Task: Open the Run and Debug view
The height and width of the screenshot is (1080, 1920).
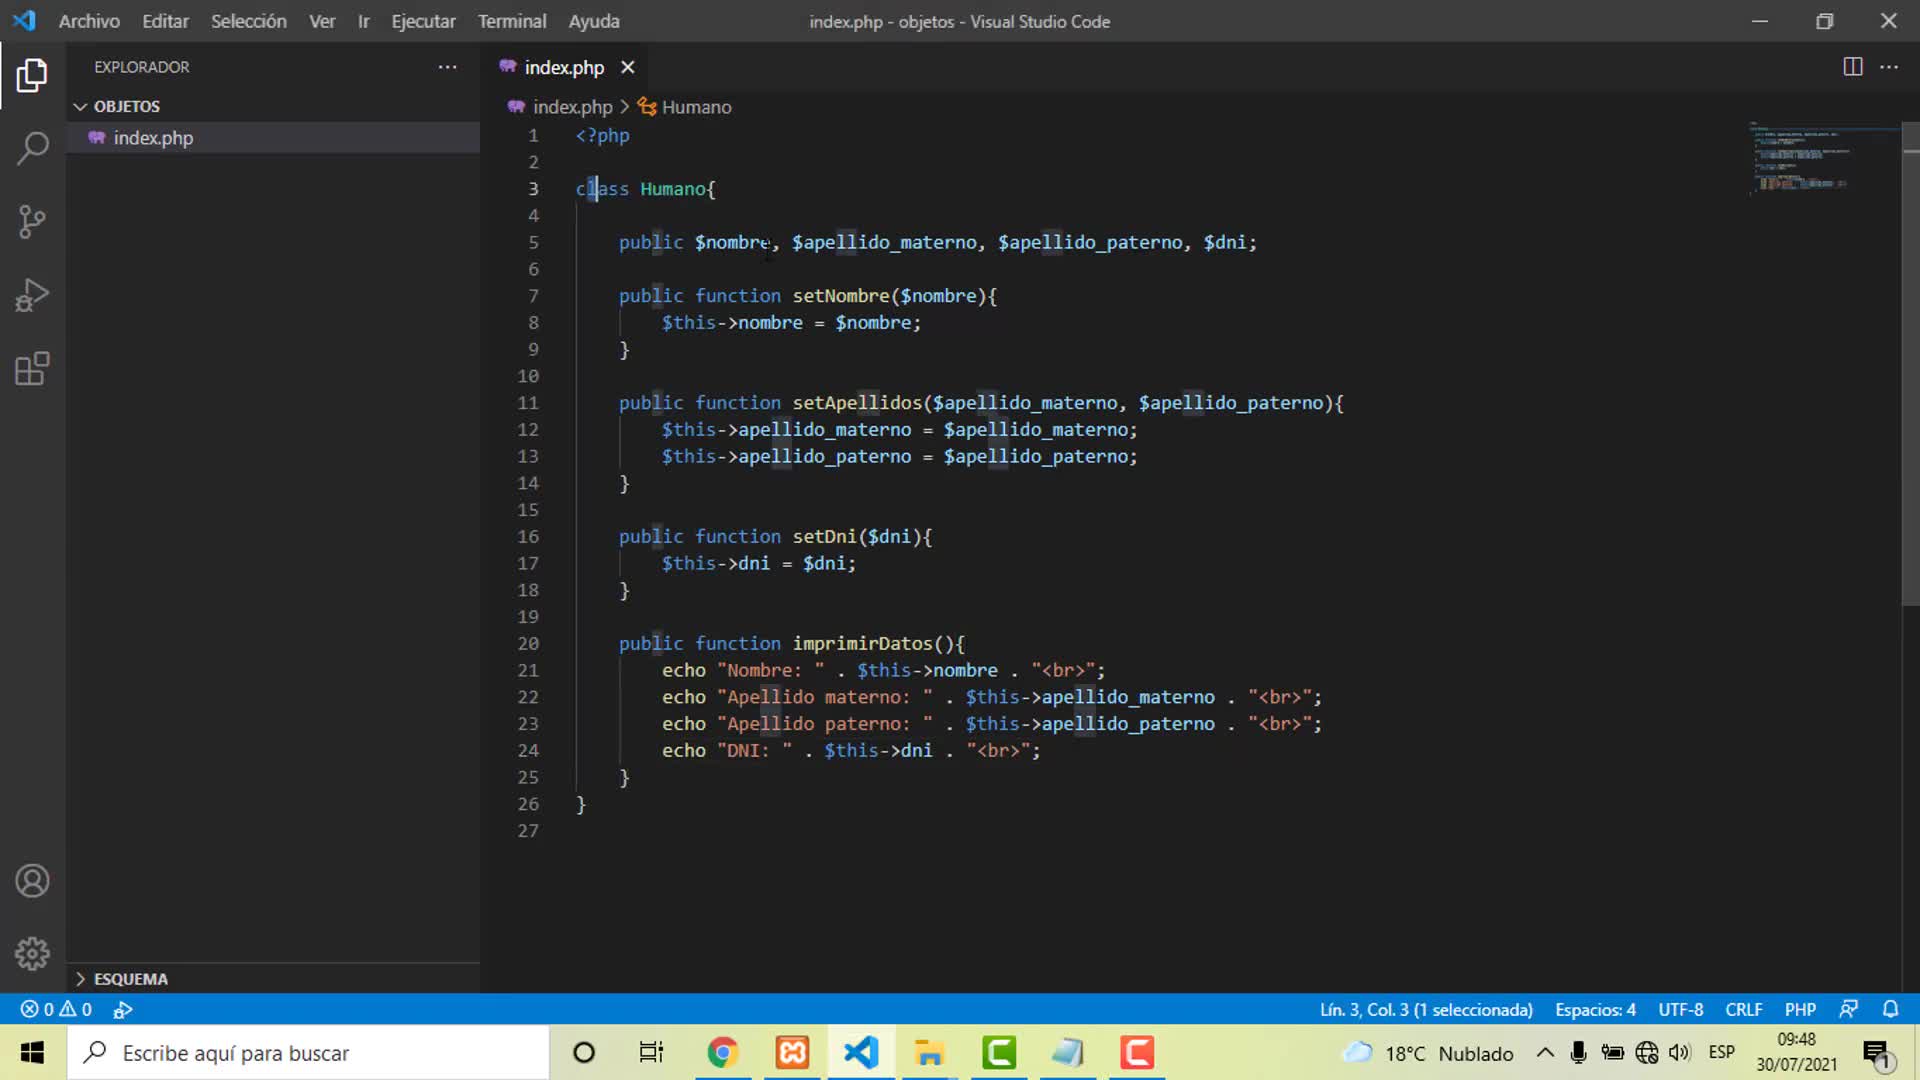Action: coord(32,295)
